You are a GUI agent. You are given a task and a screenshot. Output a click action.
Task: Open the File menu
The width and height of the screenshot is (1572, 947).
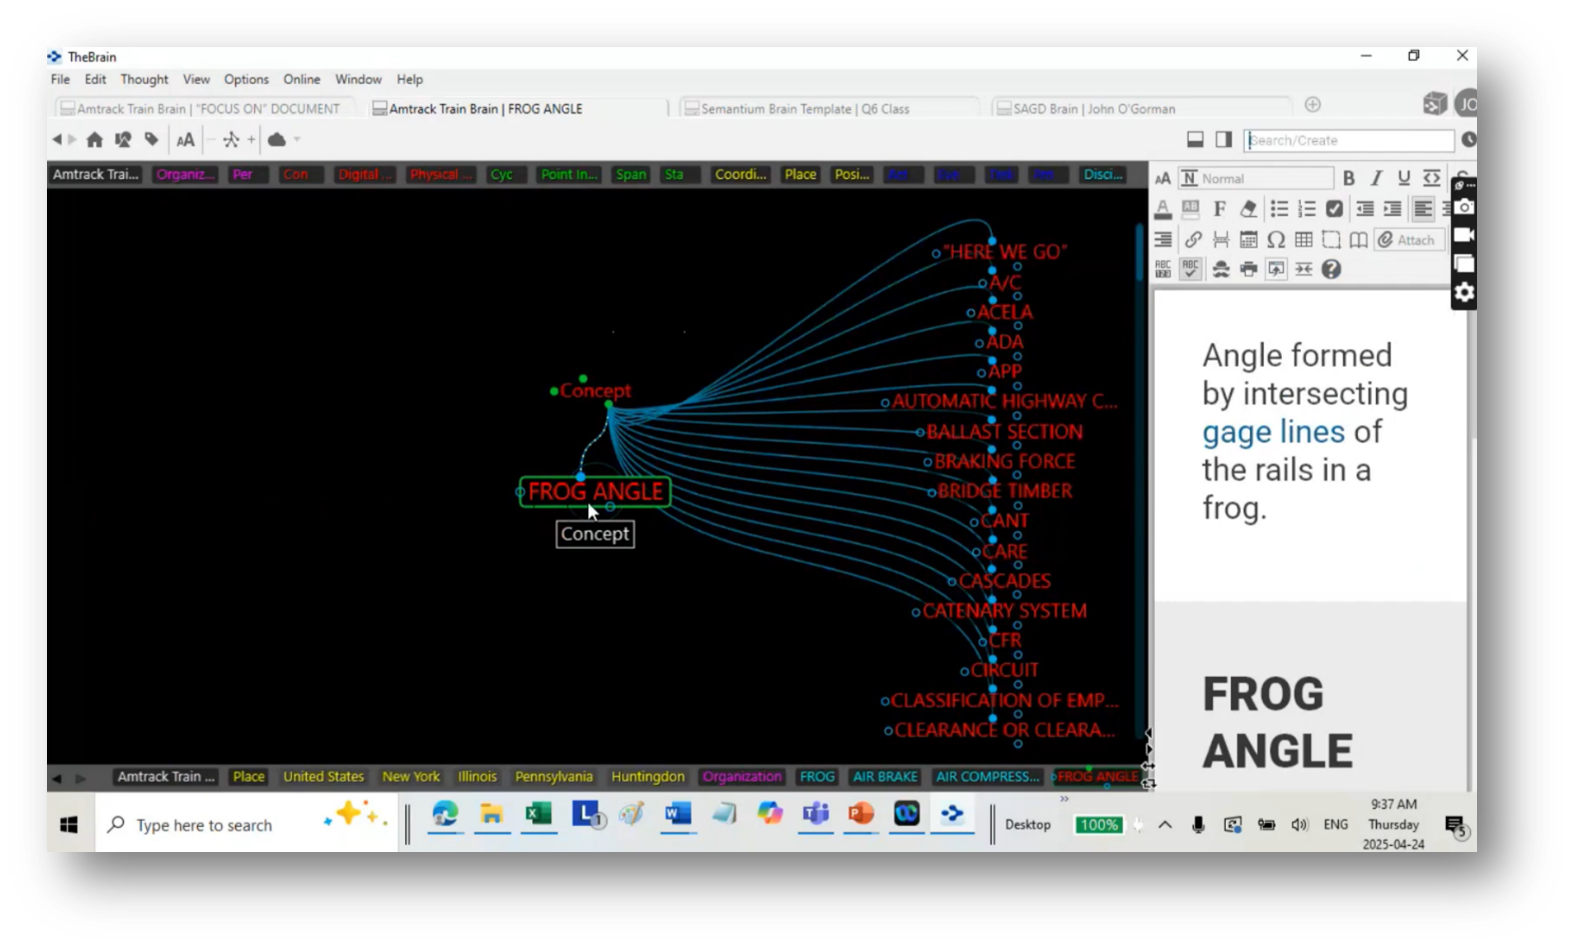60,79
